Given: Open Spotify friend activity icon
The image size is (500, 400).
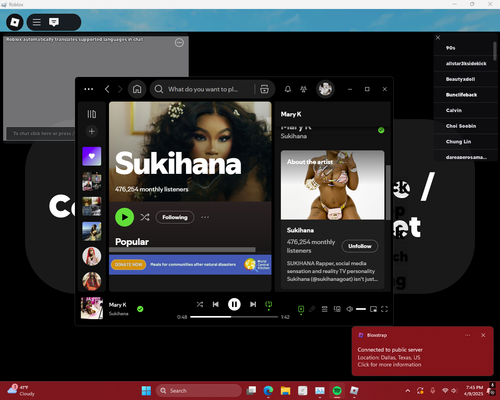Looking at the screenshot, I should coord(303,89).
